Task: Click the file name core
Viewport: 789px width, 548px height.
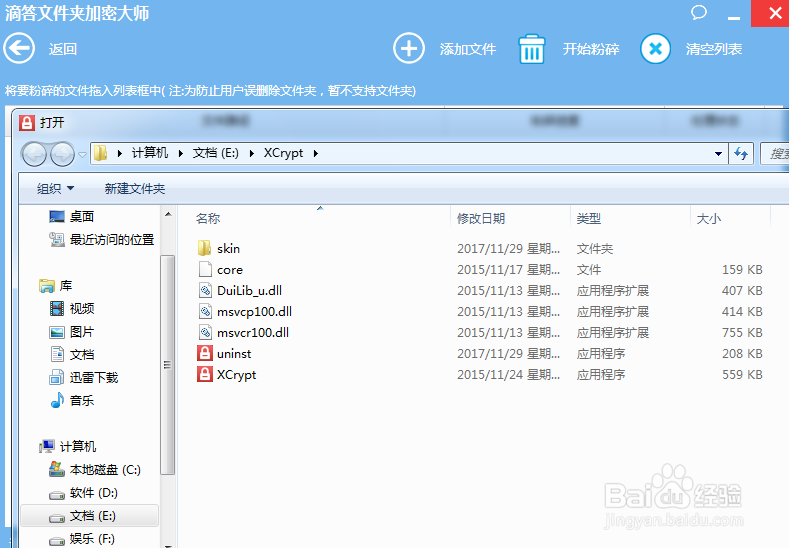Action: 230,270
